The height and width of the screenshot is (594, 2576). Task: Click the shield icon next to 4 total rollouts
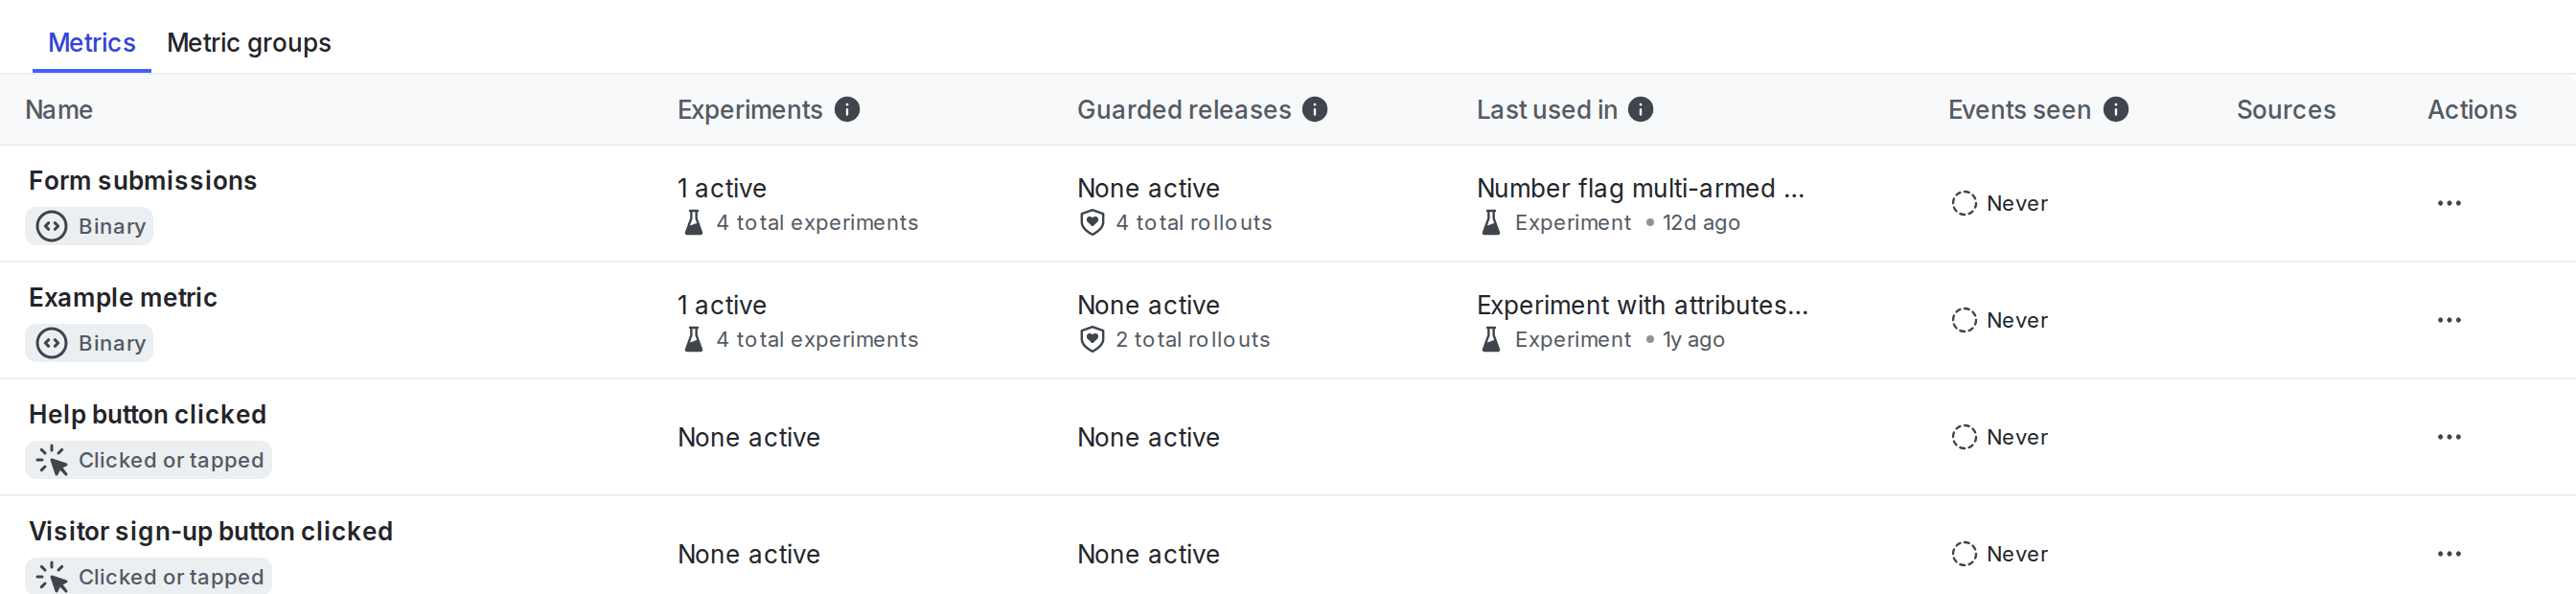tap(1094, 222)
